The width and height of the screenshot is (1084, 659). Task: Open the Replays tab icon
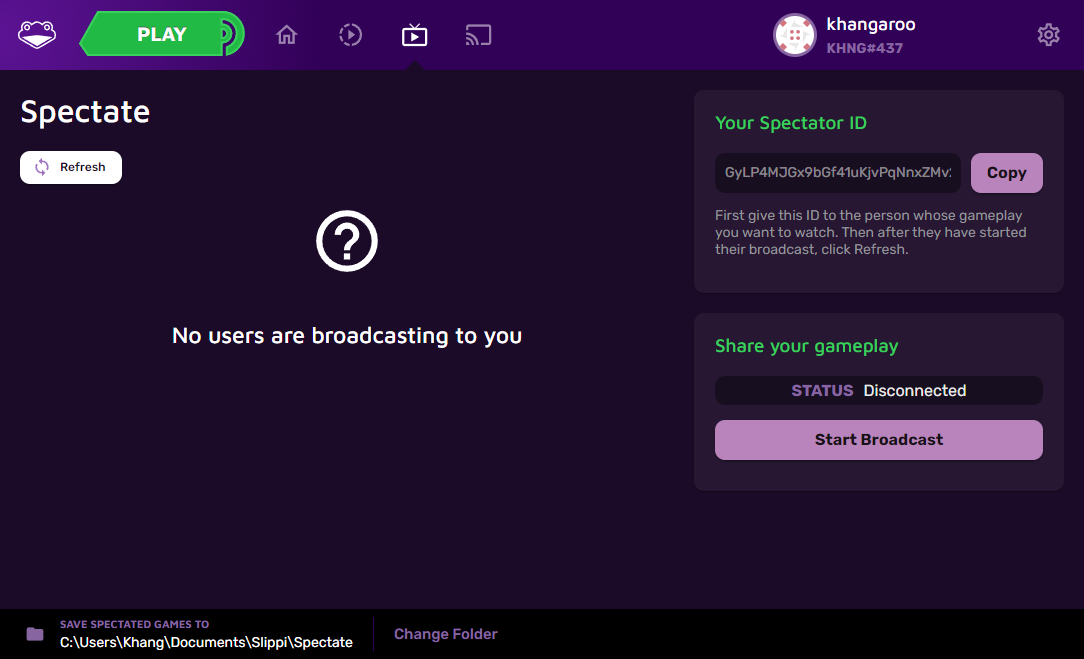click(350, 36)
